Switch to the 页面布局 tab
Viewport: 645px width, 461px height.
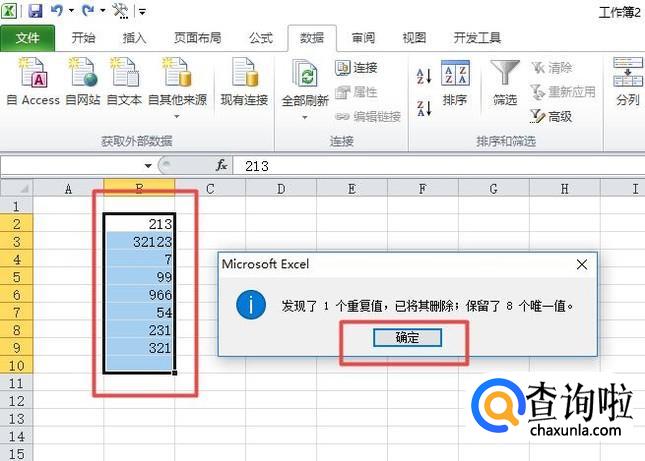click(197, 38)
